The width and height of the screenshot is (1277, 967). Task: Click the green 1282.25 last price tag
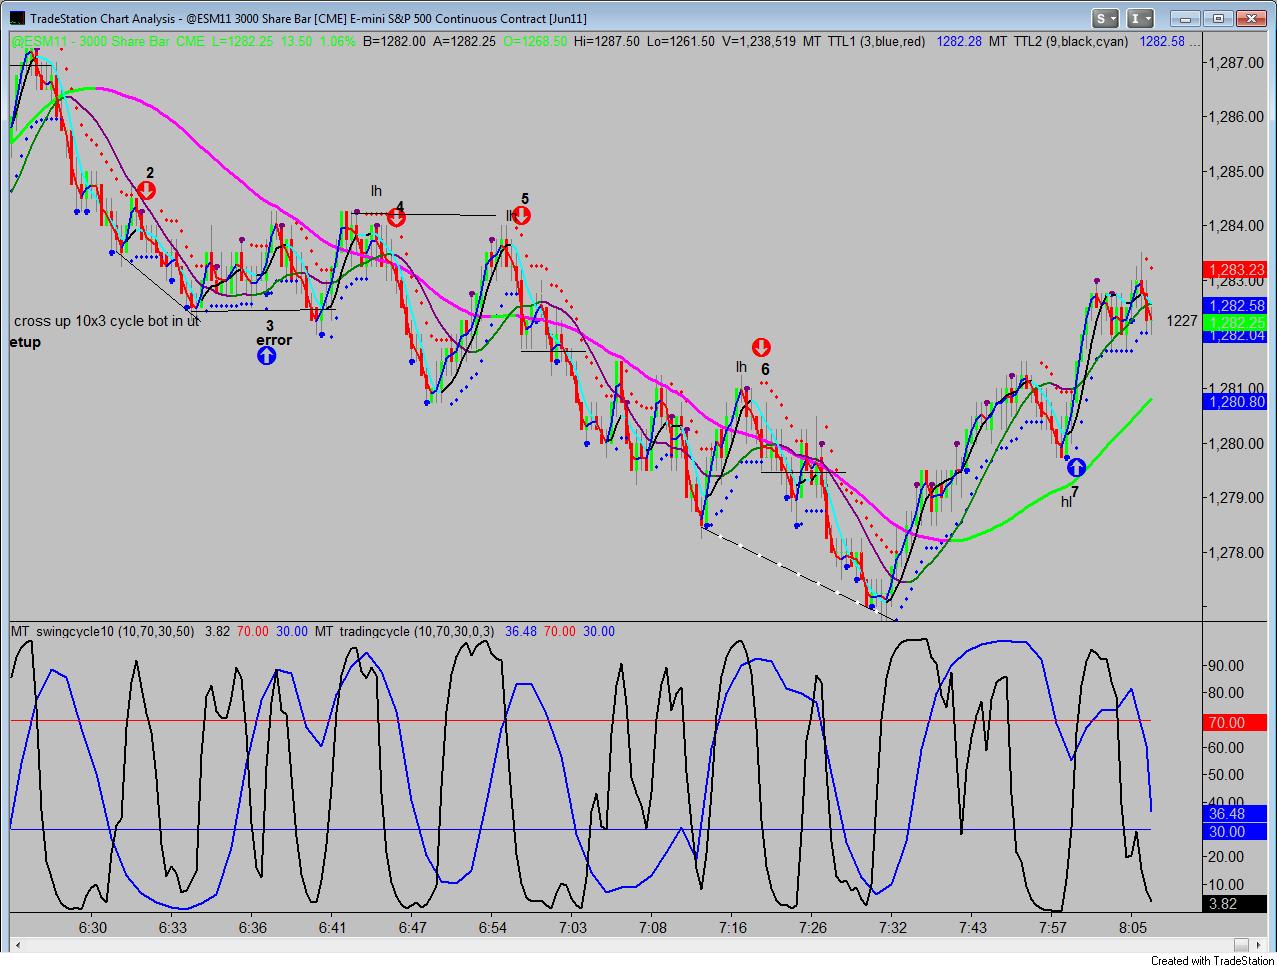click(1237, 322)
